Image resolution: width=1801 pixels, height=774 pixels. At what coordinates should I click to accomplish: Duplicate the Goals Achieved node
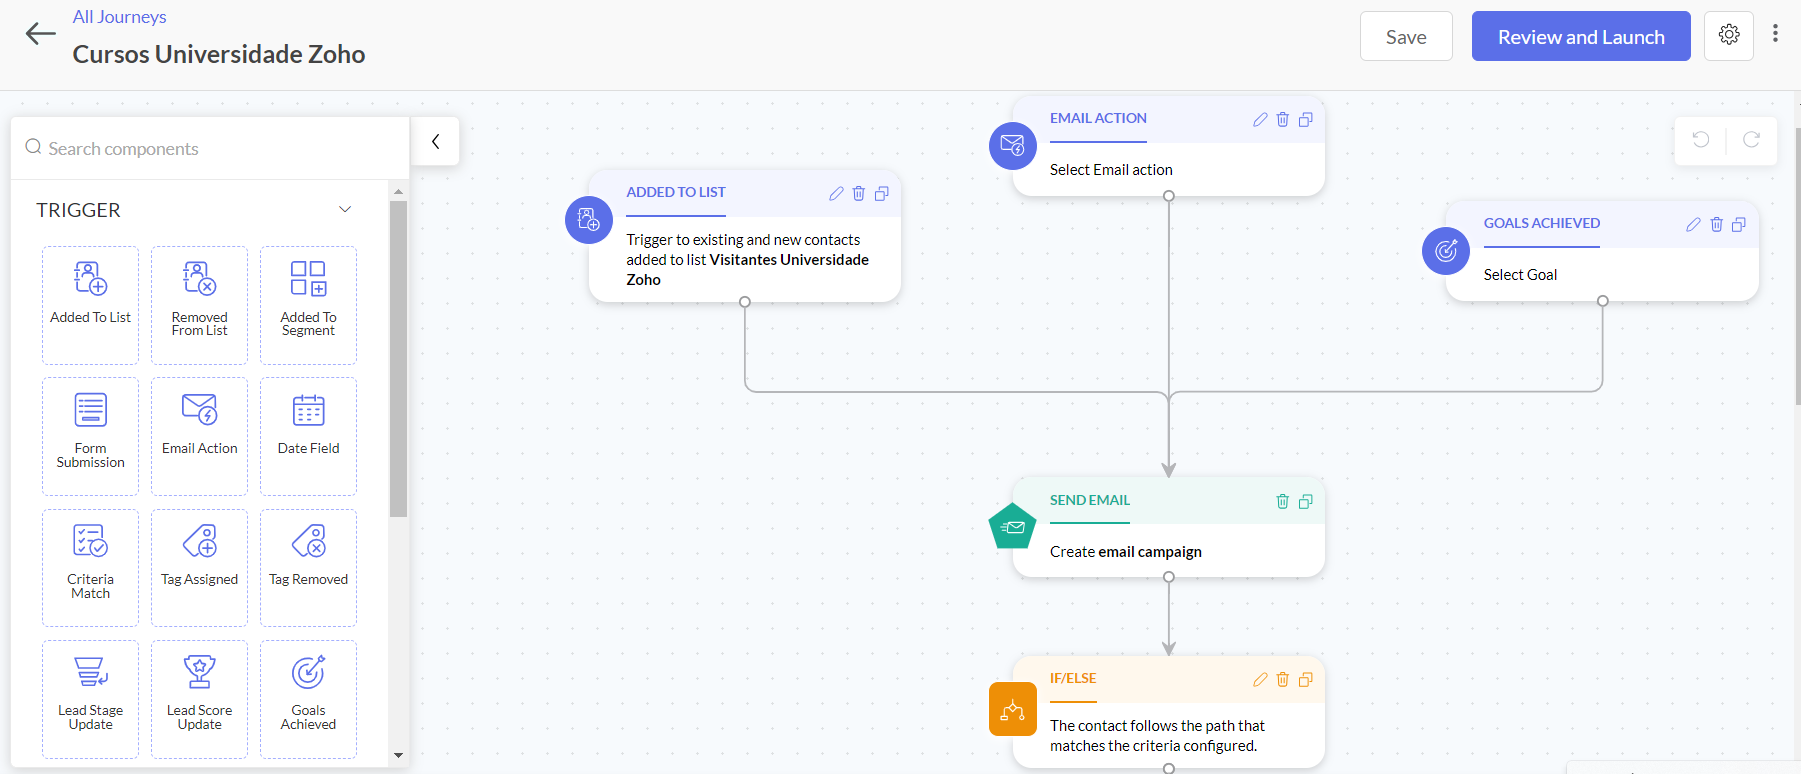pos(1739,225)
